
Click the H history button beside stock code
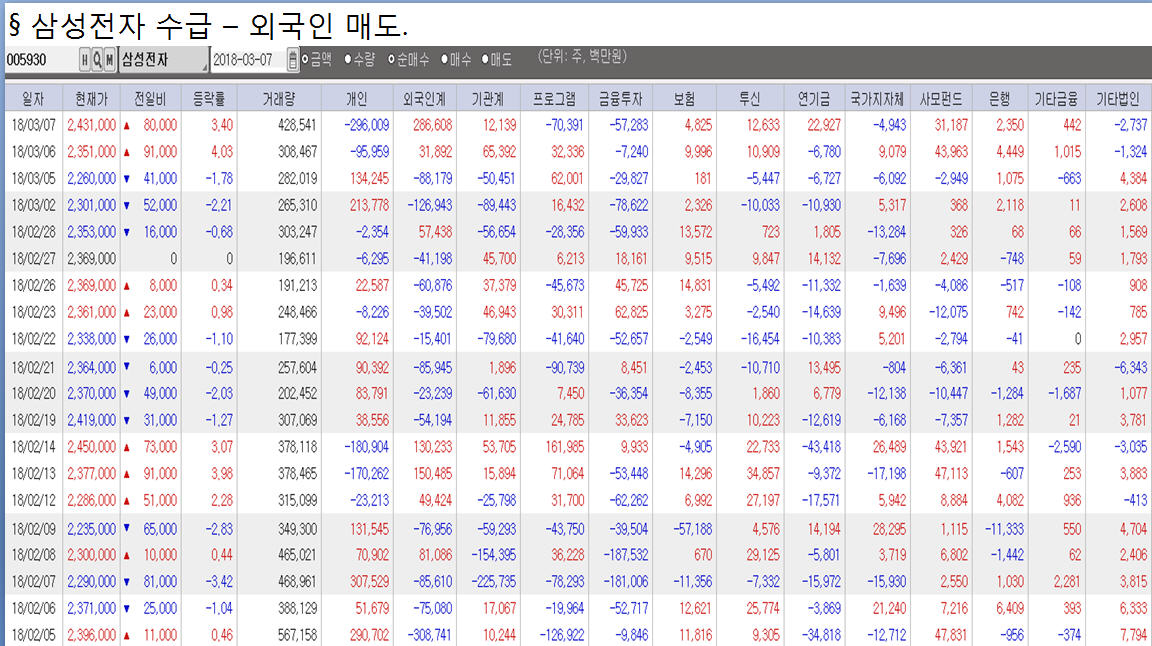click(x=85, y=60)
